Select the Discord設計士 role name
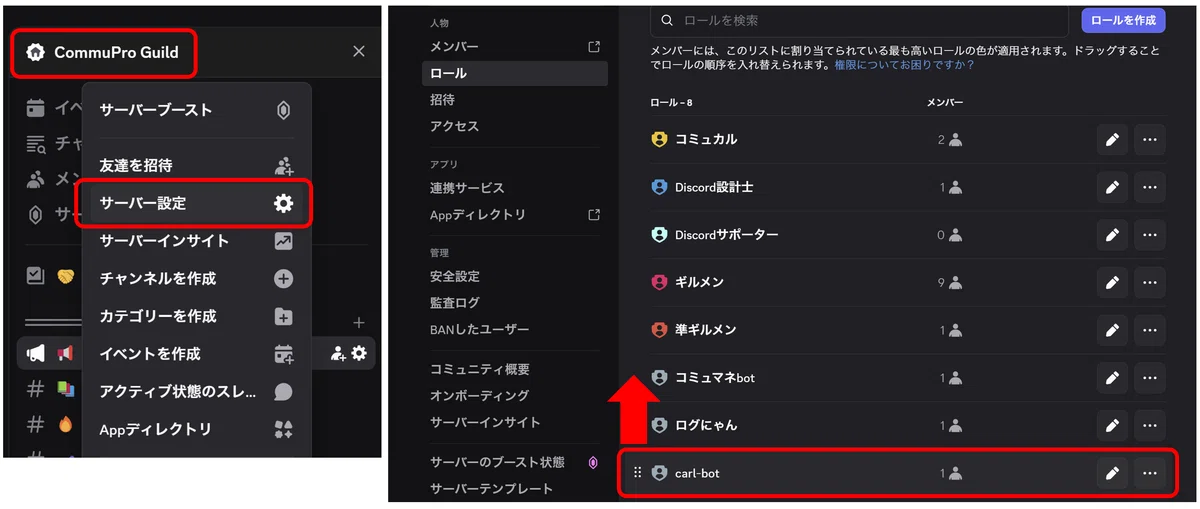This screenshot has width=1200, height=509. pyautogui.click(x=714, y=187)
